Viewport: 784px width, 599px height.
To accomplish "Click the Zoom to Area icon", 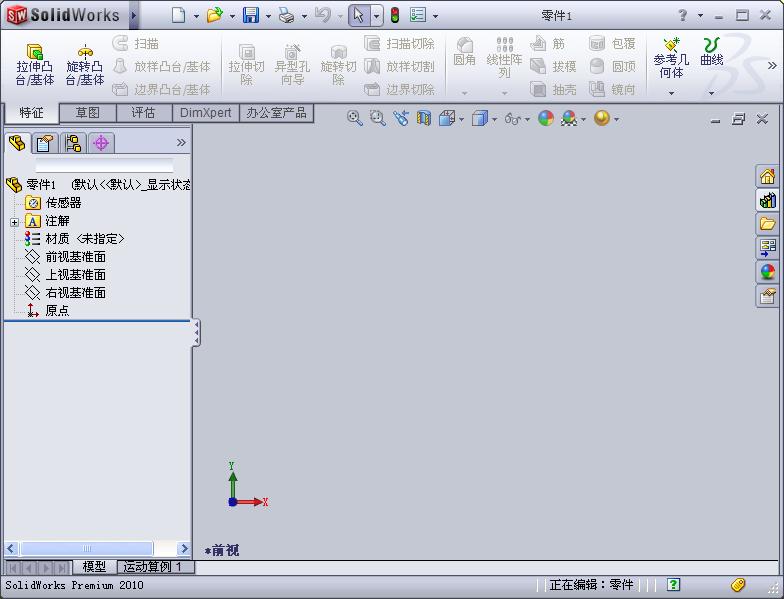I will point(378,118).
